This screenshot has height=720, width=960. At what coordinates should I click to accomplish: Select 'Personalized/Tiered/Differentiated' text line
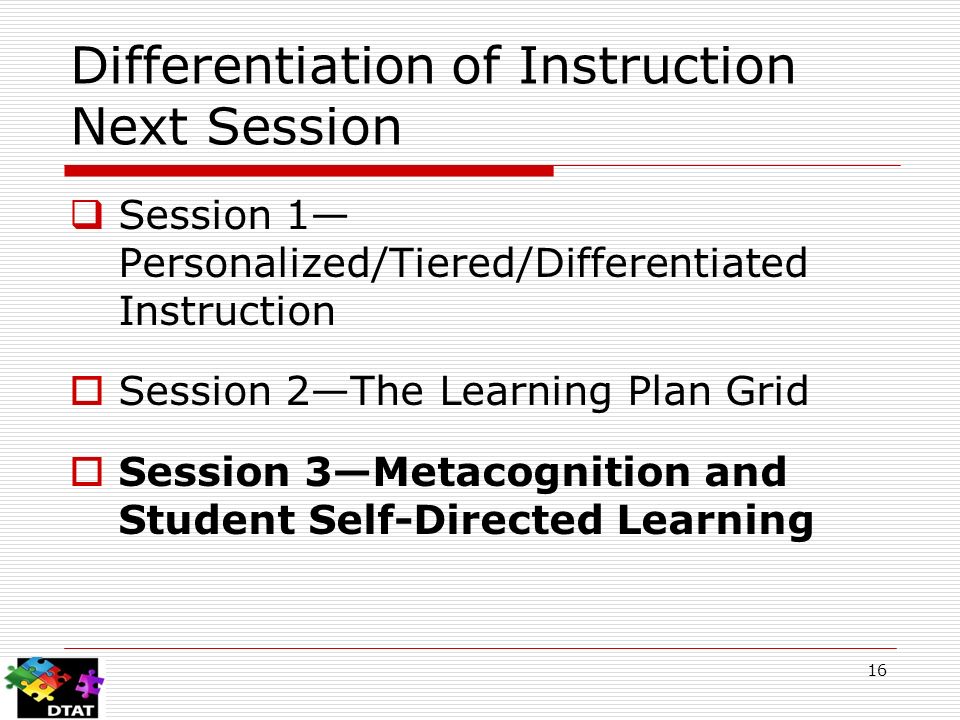point(463,264)
